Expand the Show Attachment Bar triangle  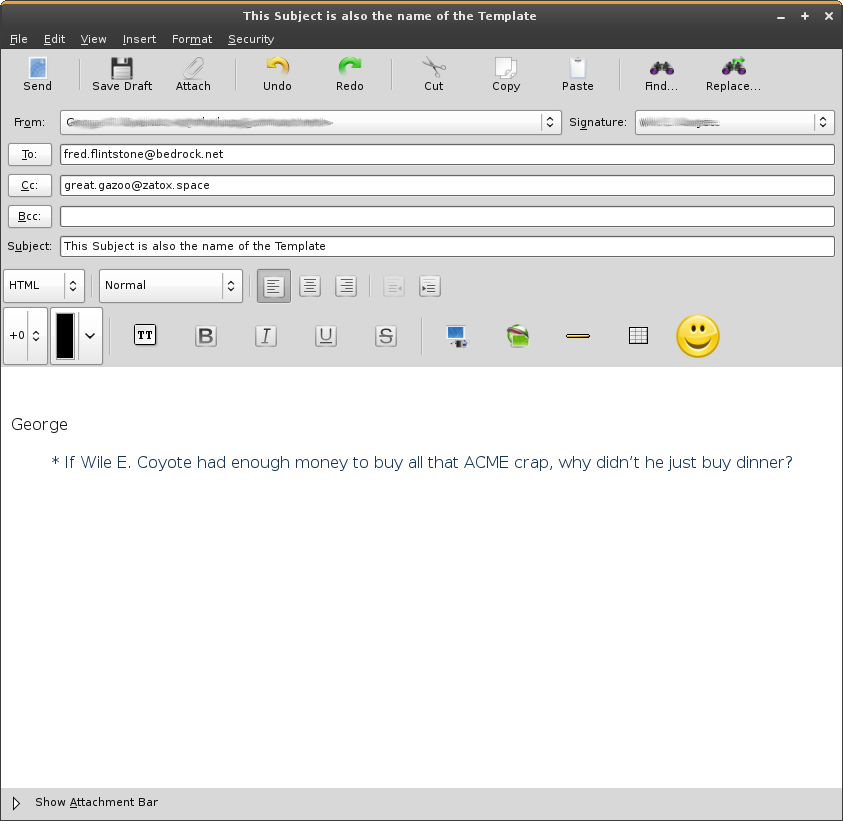pos(16,803)
